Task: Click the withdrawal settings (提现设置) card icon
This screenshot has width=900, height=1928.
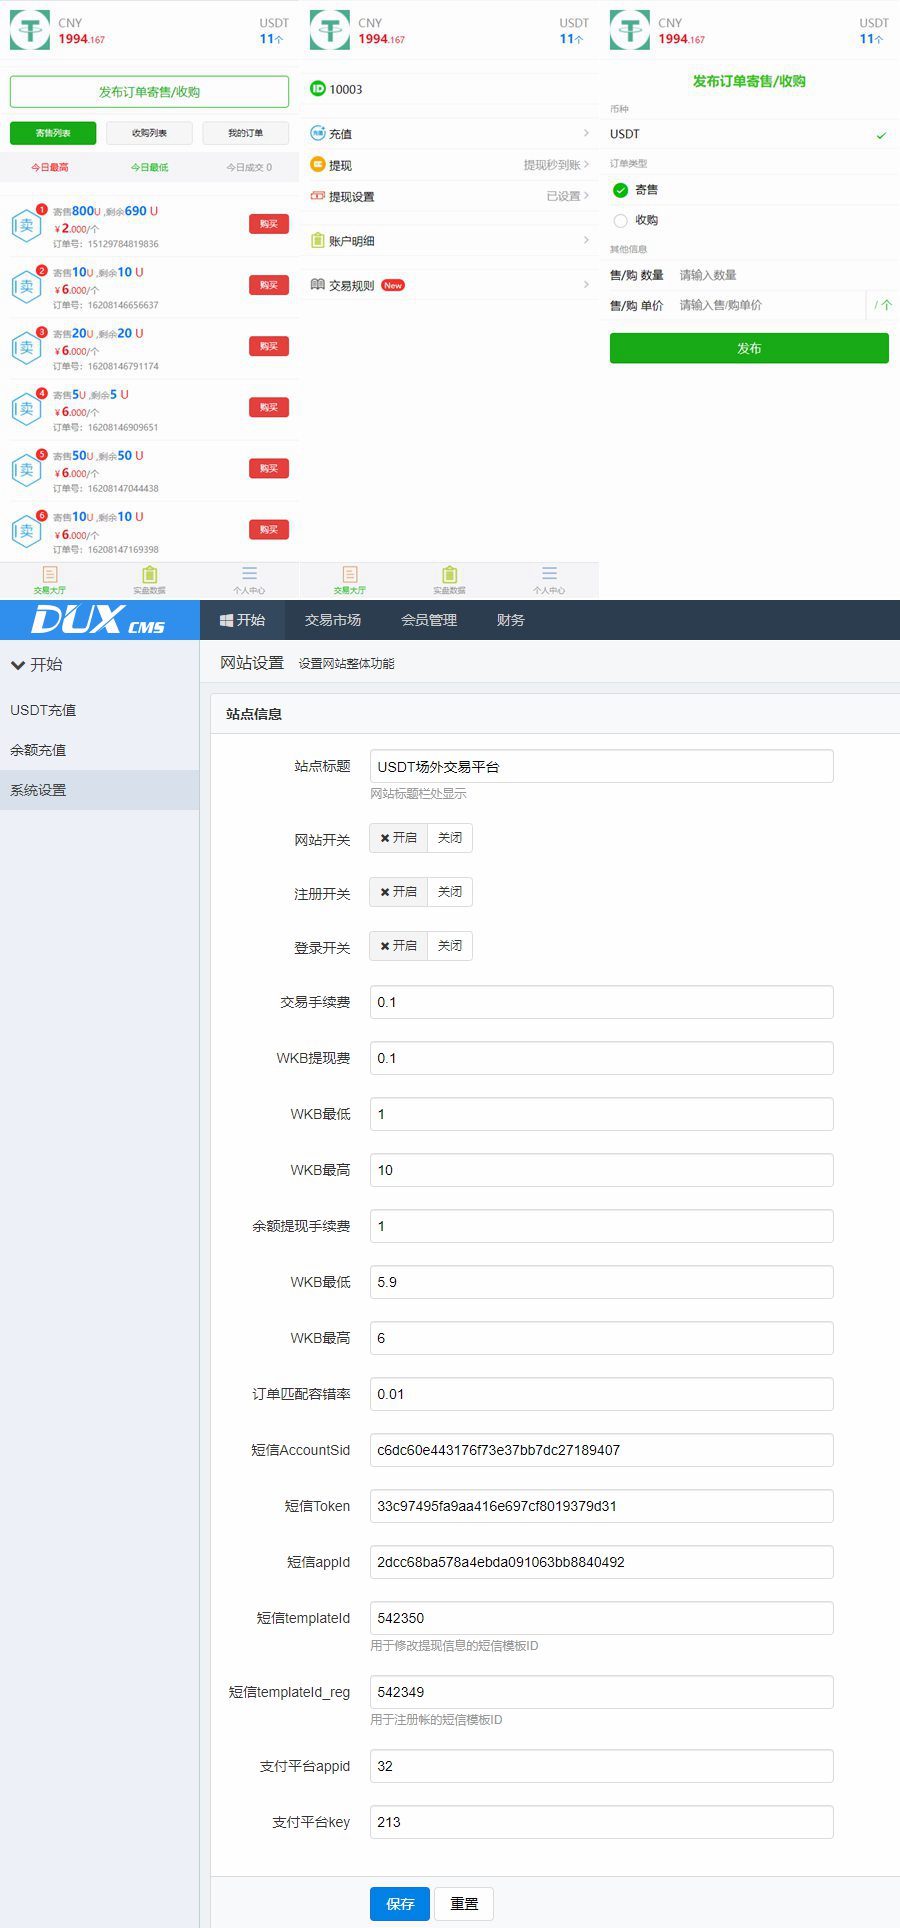Action: 317,196
